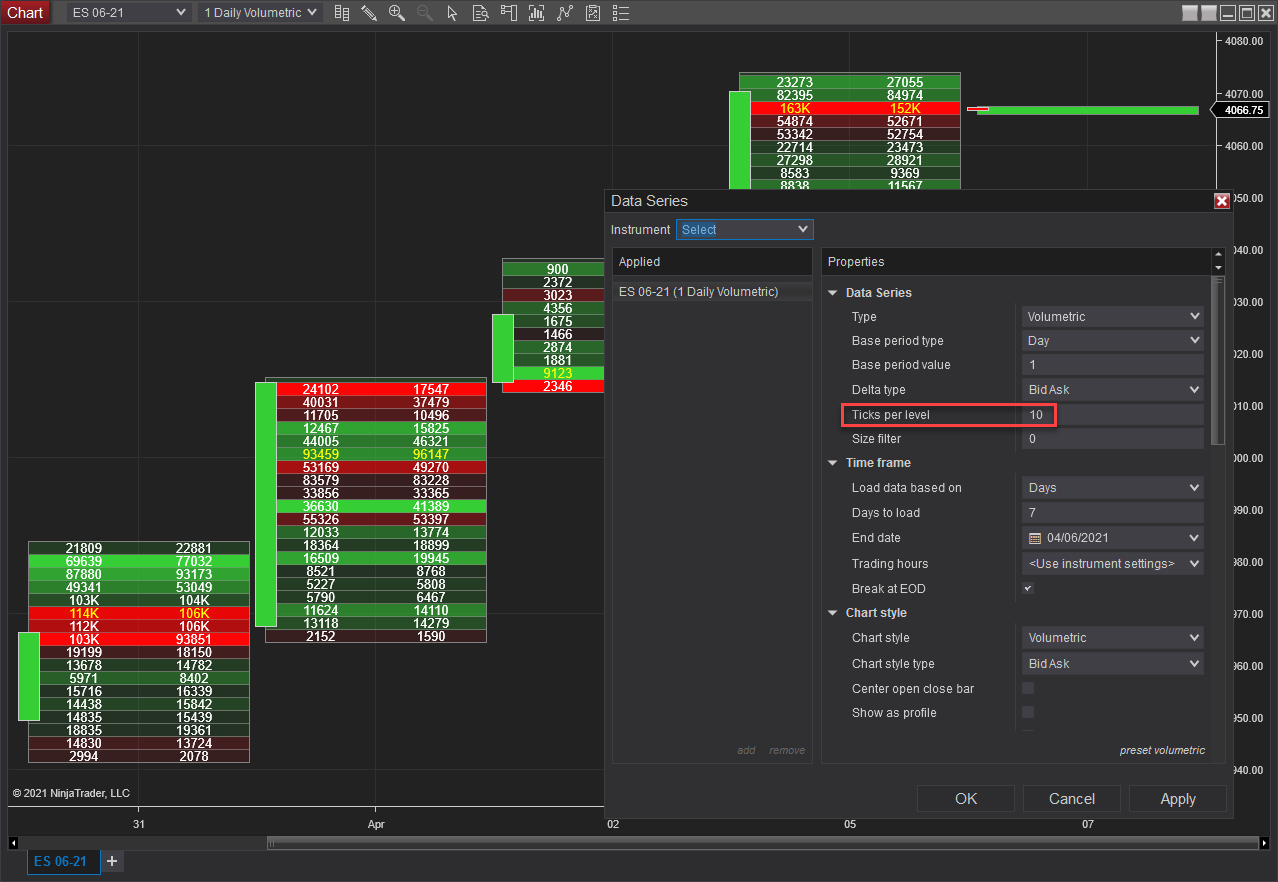The height and width of the screenshot is (882, 1278).
Task: Add a new tab with plus button
Action: pos(112,861)
